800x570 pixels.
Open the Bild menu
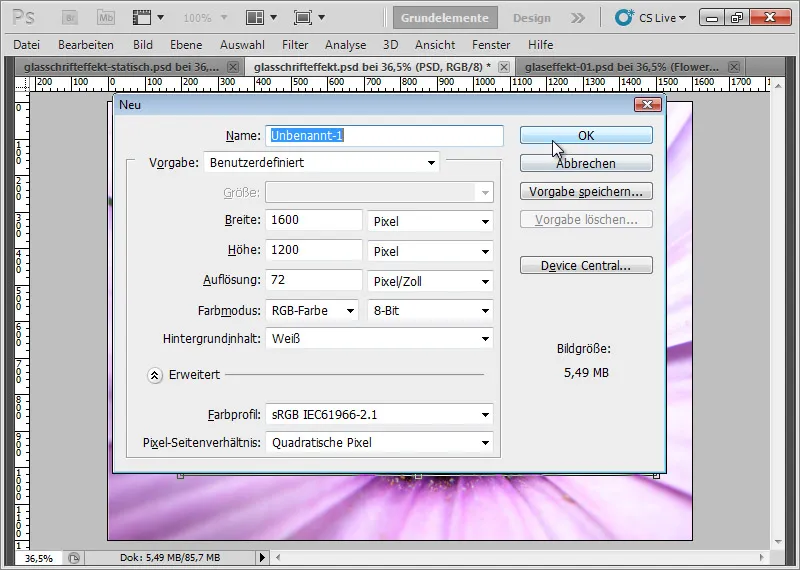point(143,45)
